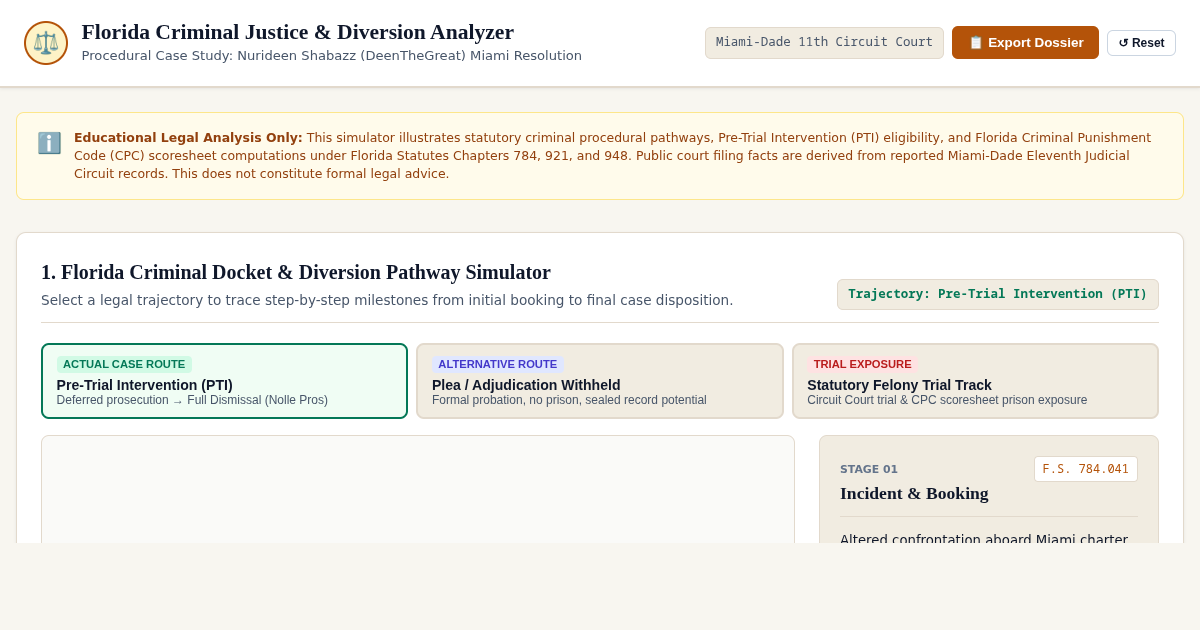Click the TRIAL EXPOSURE tag
This screenshot has height=630, width=1200.
tap(862, 364)
